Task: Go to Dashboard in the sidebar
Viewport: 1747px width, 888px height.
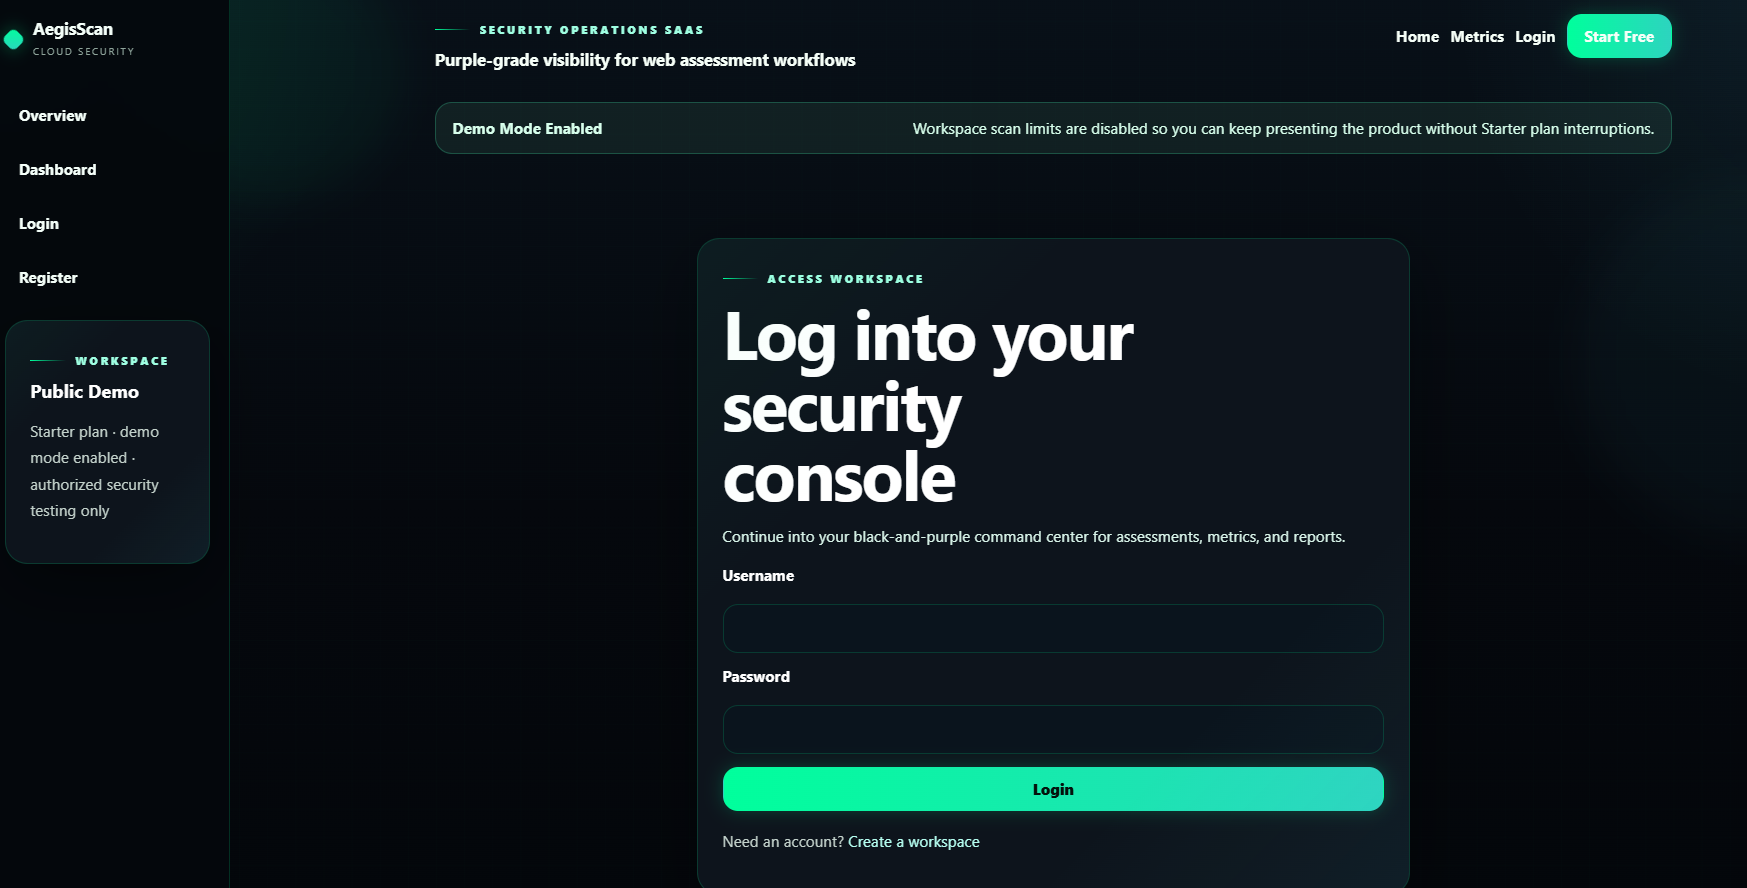Action: pyautogui.click(x=57, y=170)
